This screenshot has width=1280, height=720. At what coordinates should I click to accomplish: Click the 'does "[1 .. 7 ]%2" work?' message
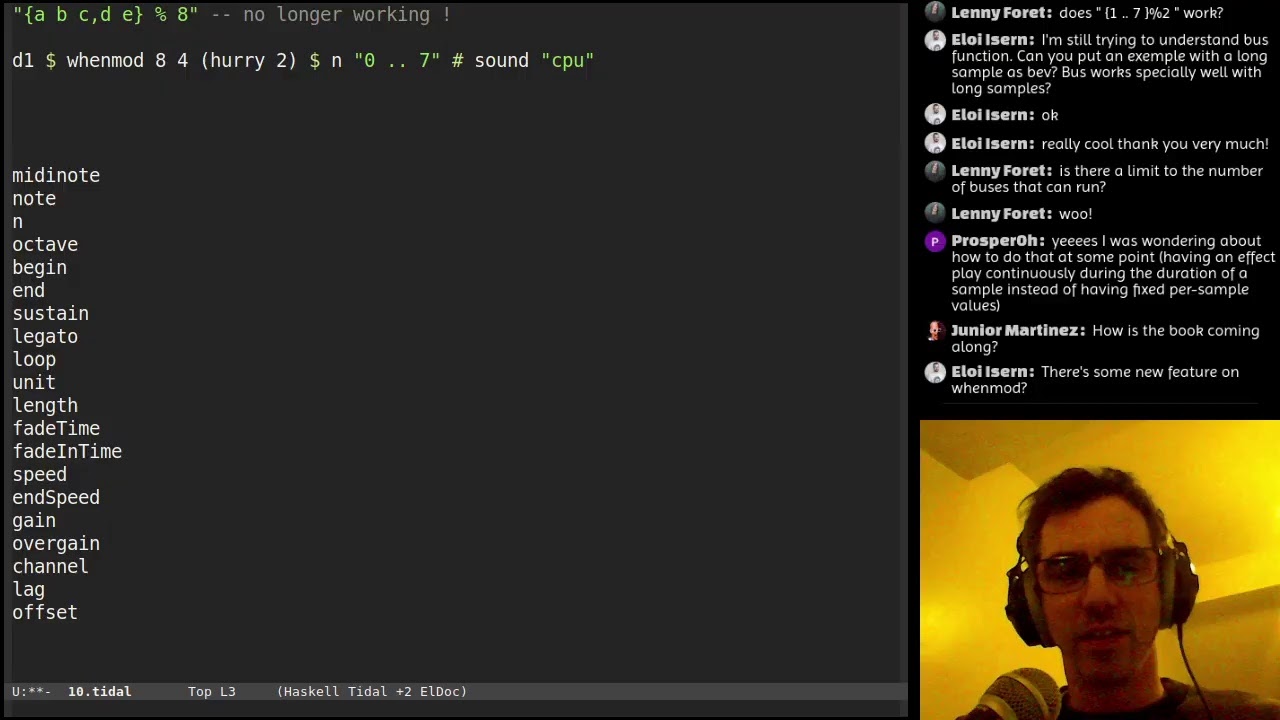tap(1141, 13)
